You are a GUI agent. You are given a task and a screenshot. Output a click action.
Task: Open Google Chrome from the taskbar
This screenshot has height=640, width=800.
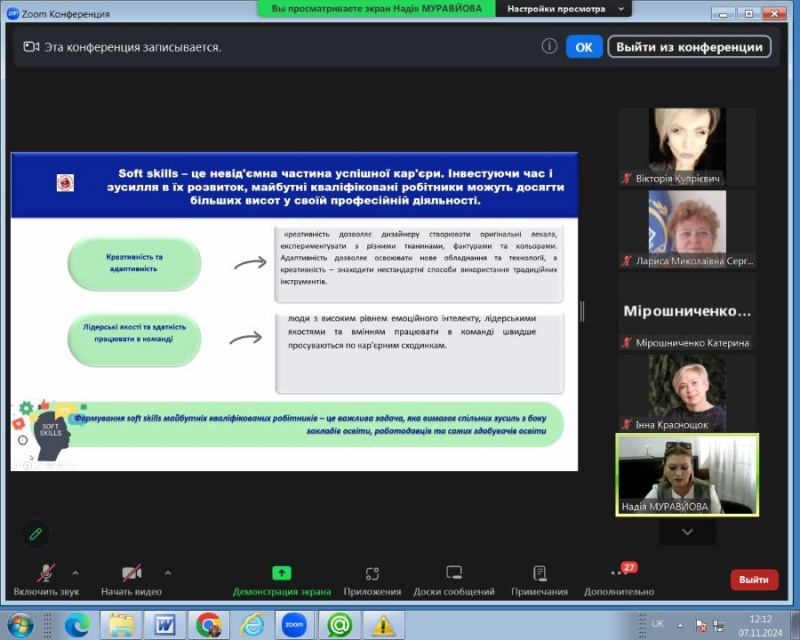[208, 625]
